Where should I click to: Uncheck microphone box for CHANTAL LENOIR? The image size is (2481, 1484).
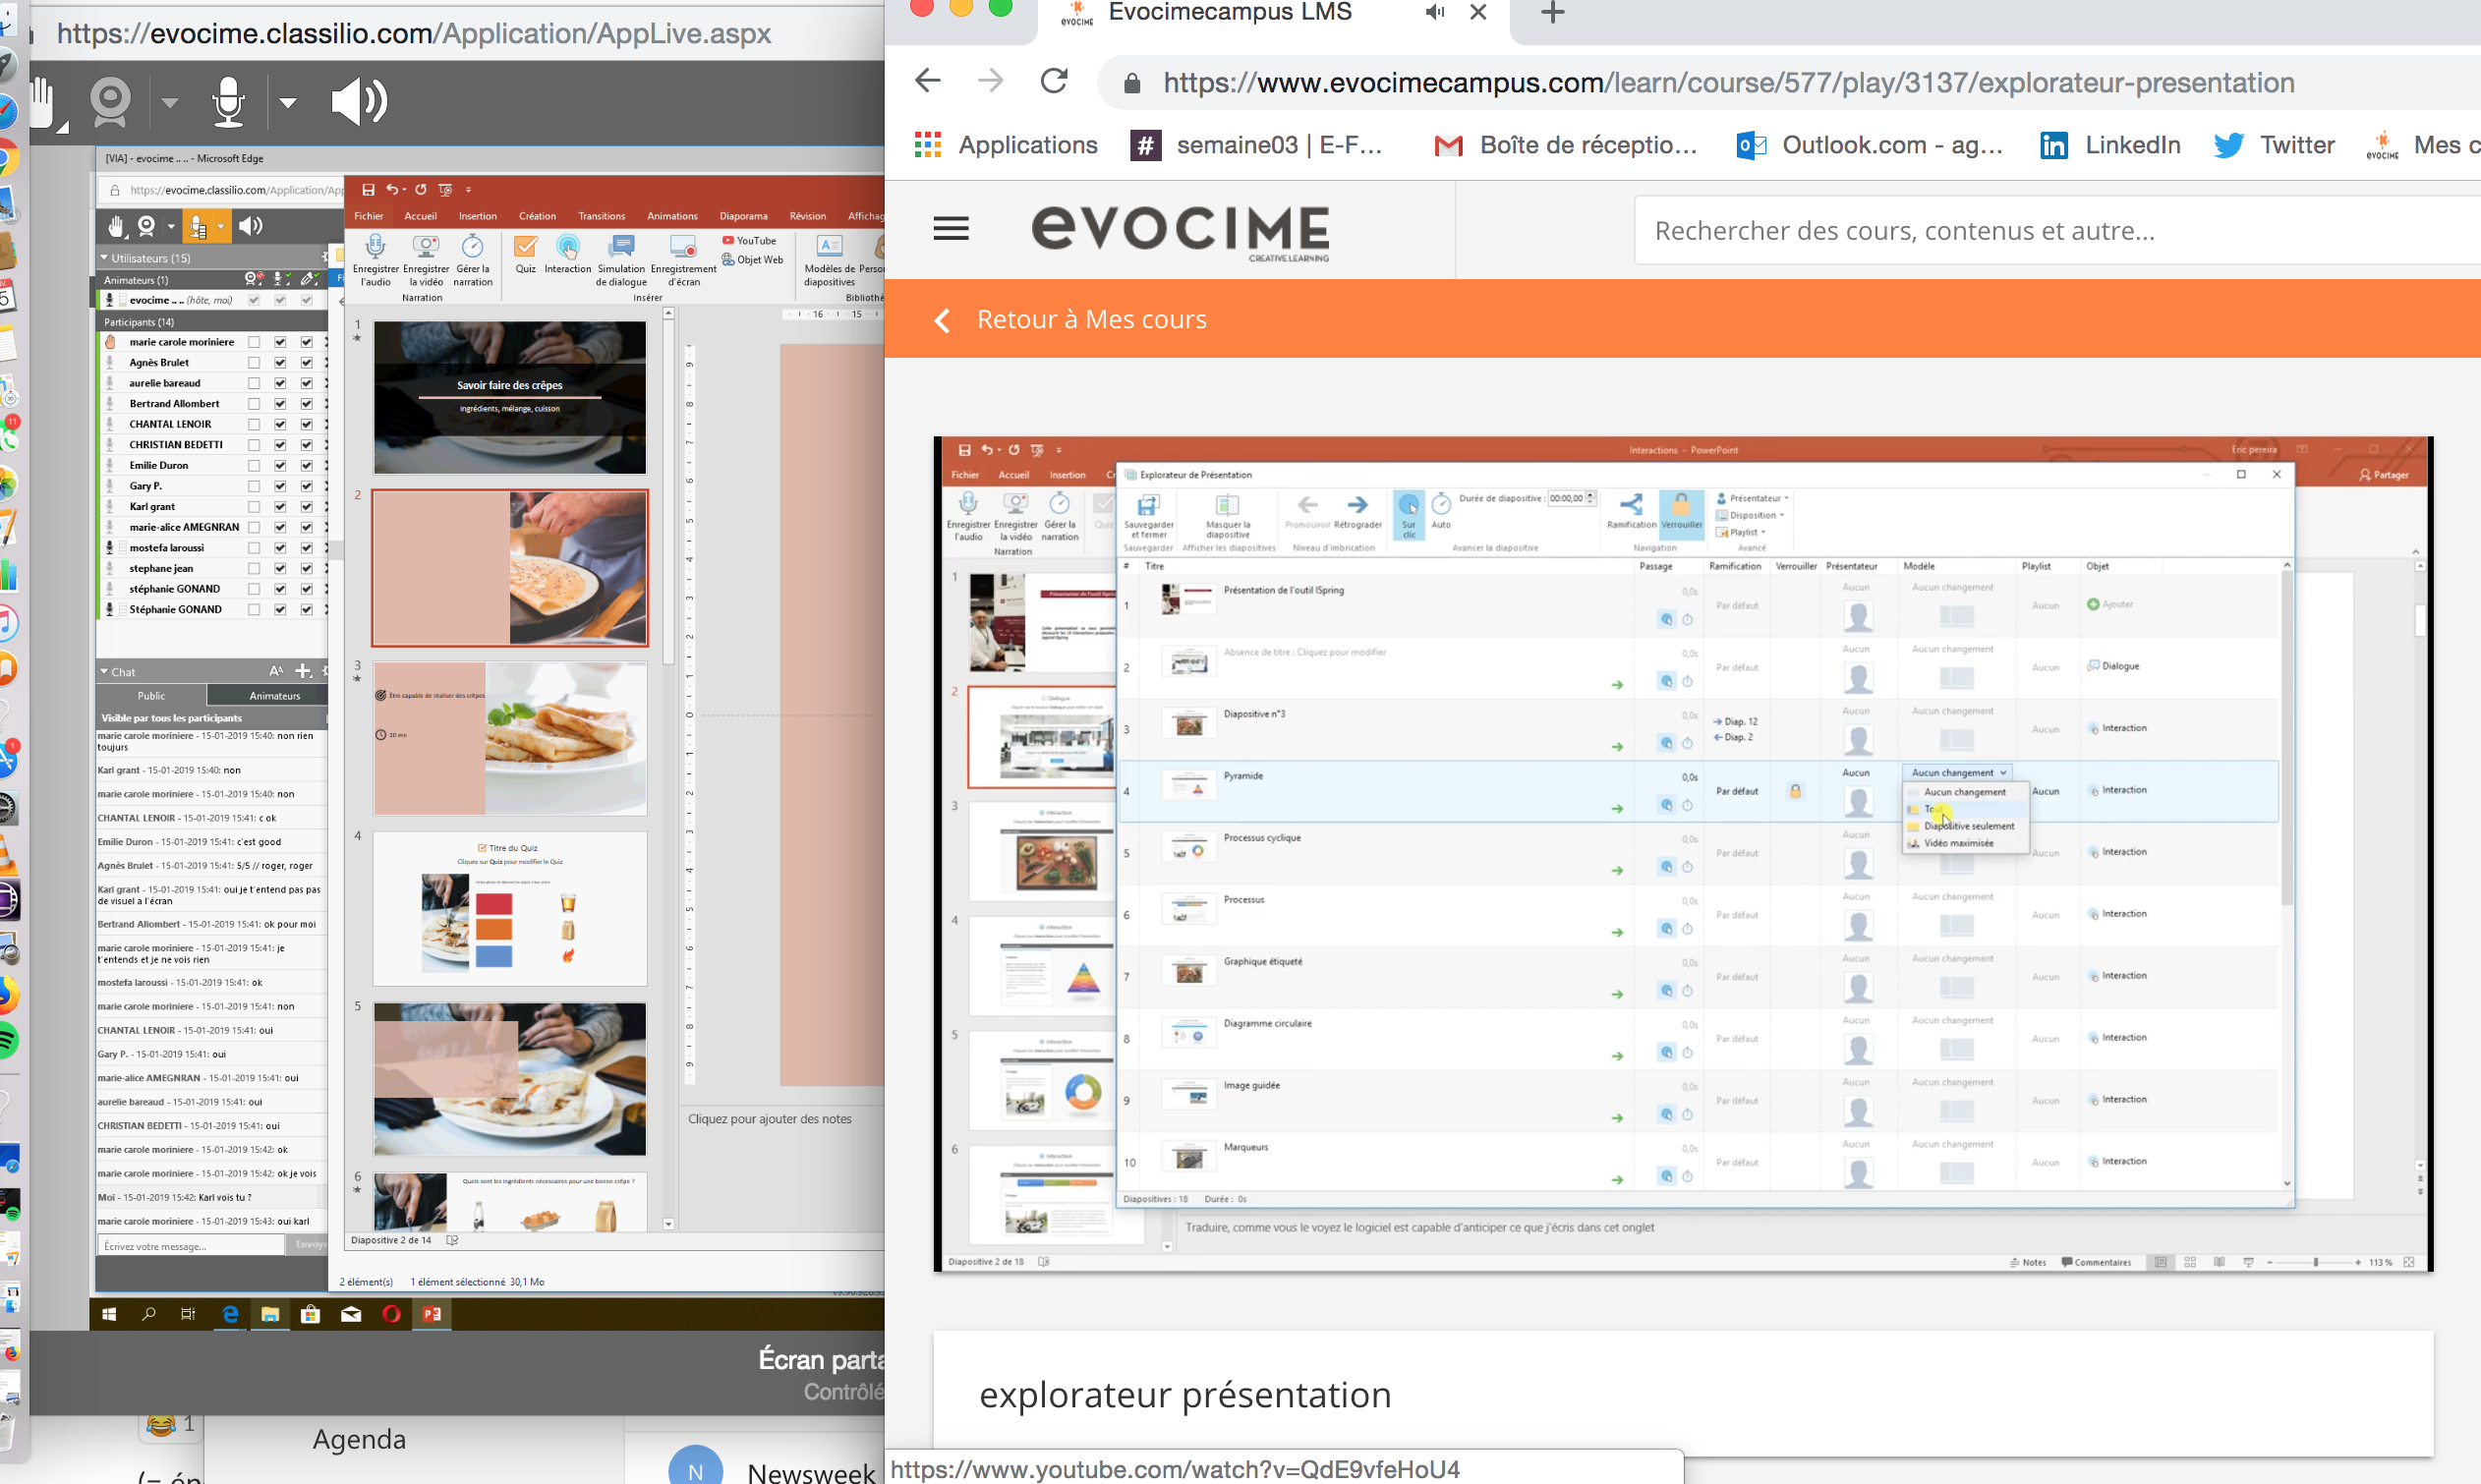[x=280, y=424]
